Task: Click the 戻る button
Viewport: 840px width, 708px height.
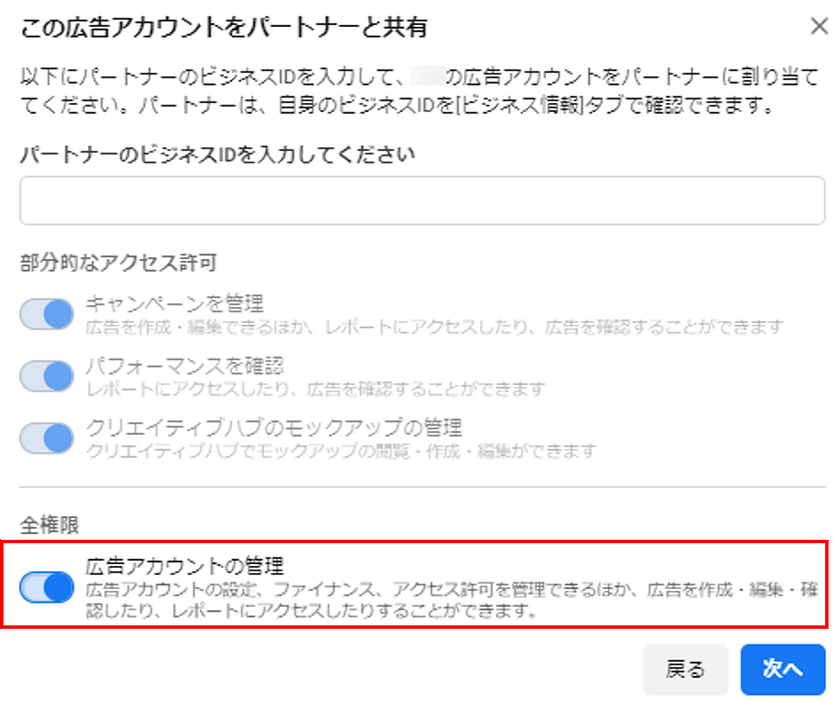Action: pos(685,669)
